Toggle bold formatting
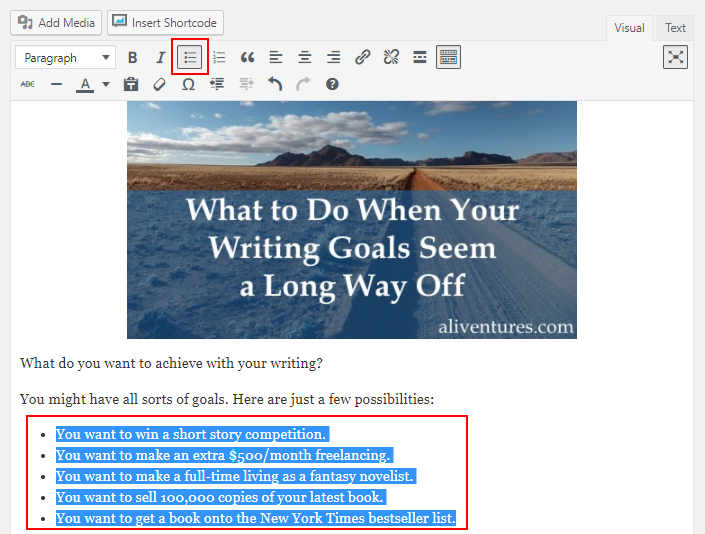The height and width of the screenshot is (534, 705). (x=132, y=58)
